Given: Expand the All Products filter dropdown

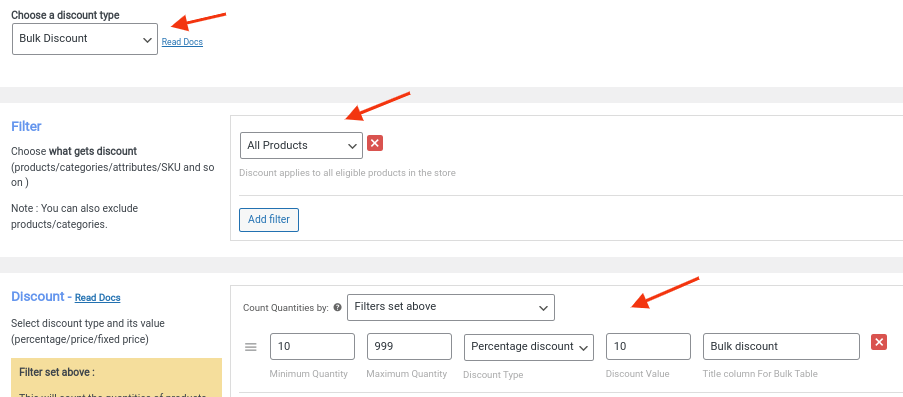Looking at the screenshot, I should click(301, 146).
